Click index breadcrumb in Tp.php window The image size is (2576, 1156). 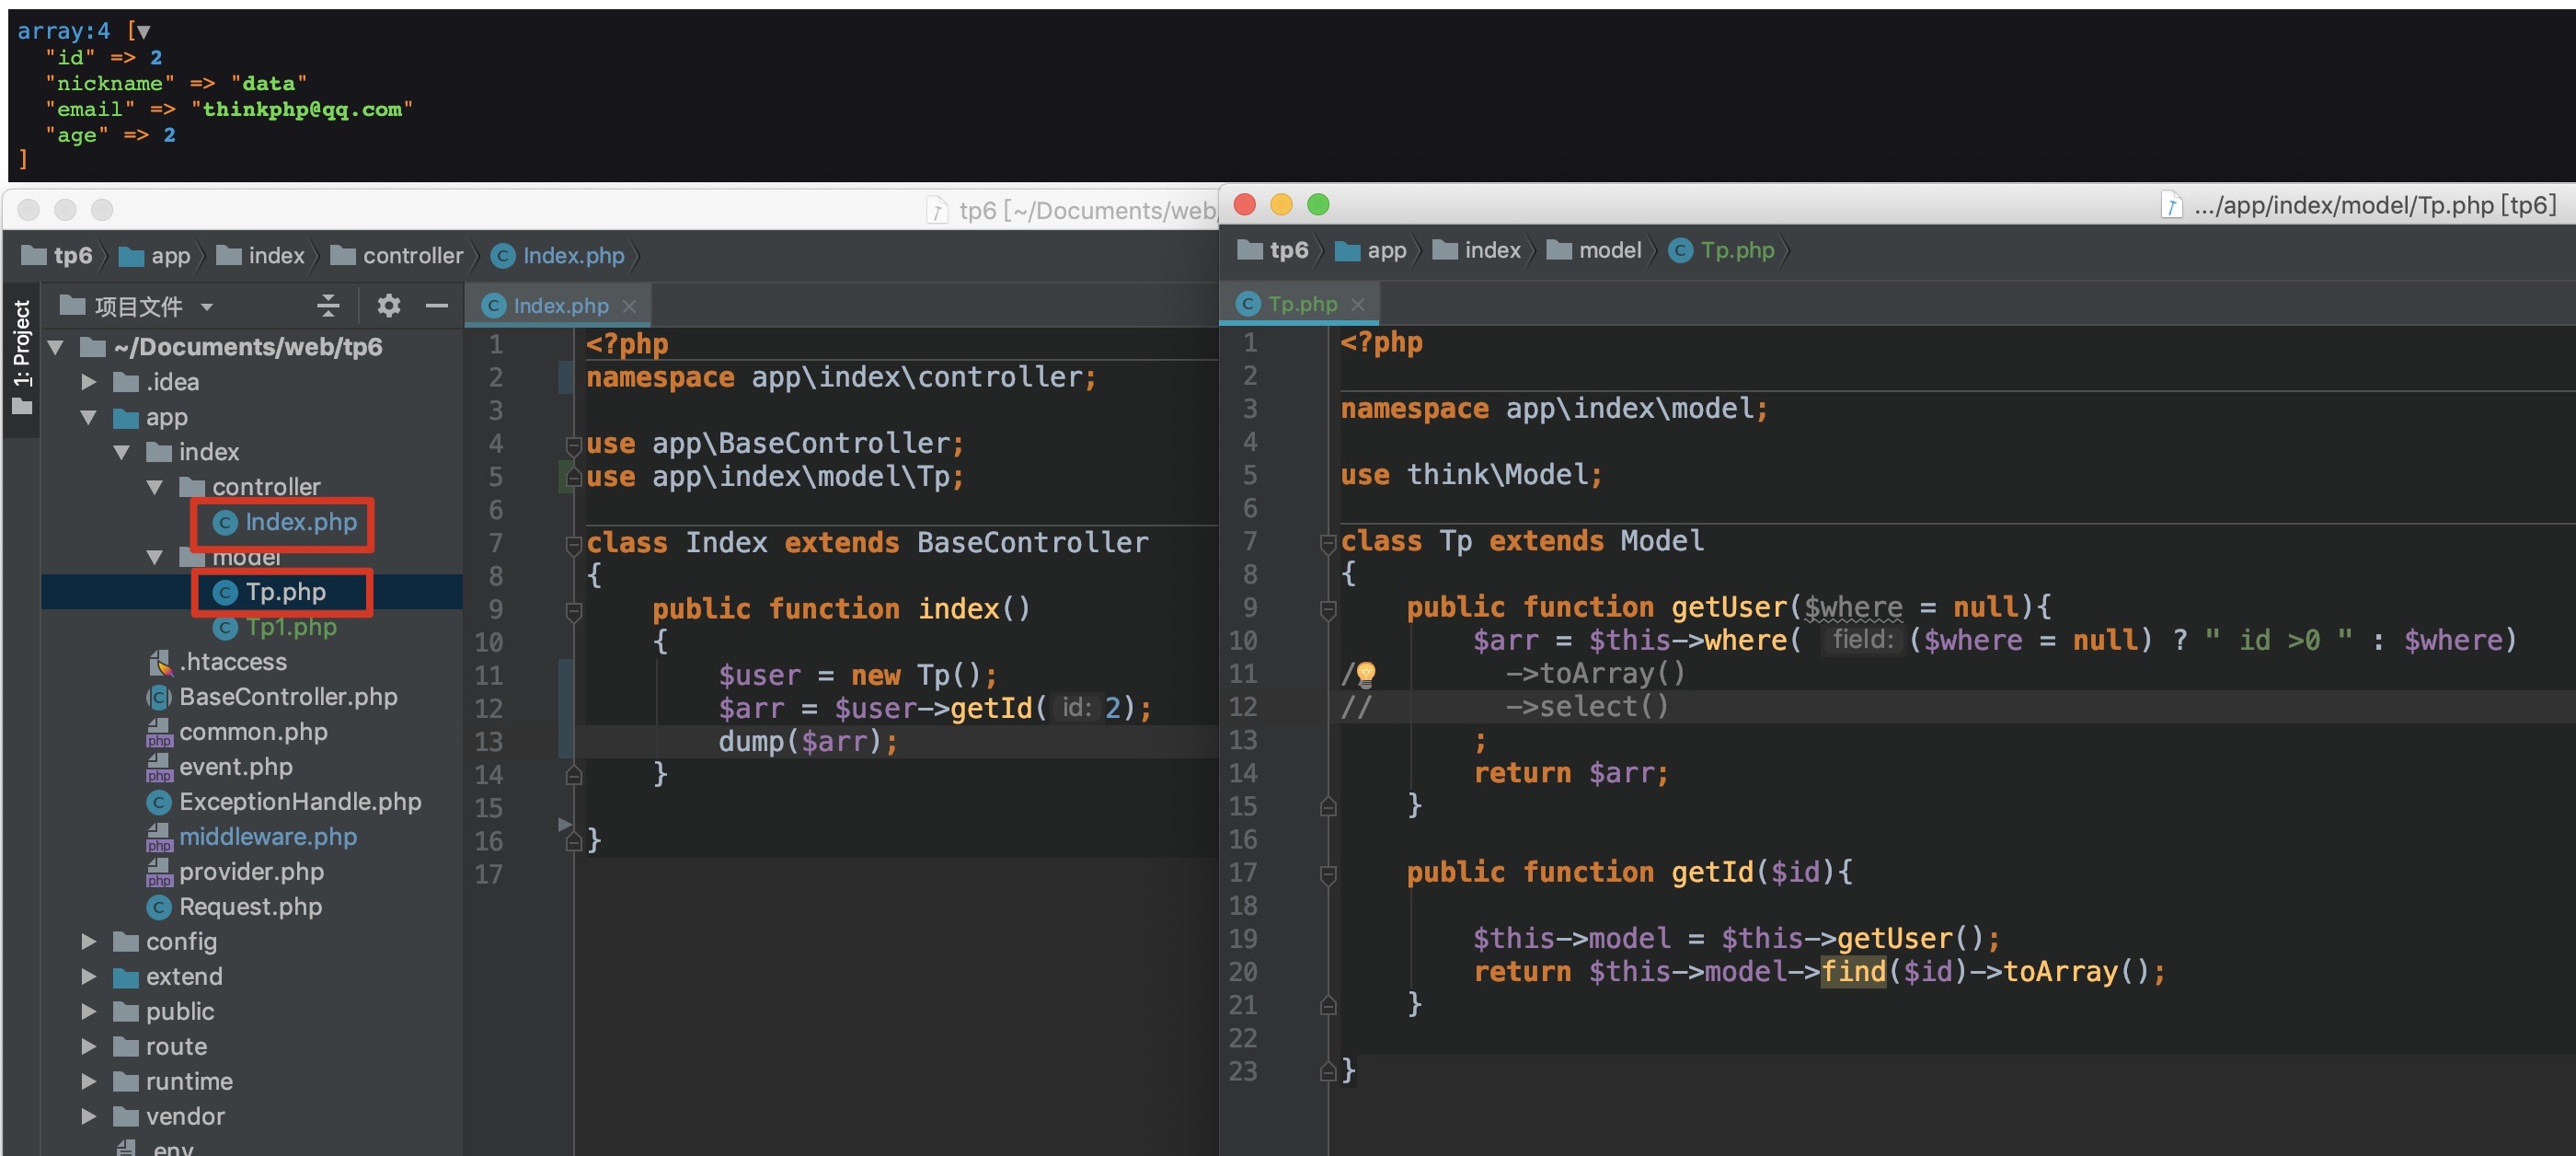tap(1477, 250)
